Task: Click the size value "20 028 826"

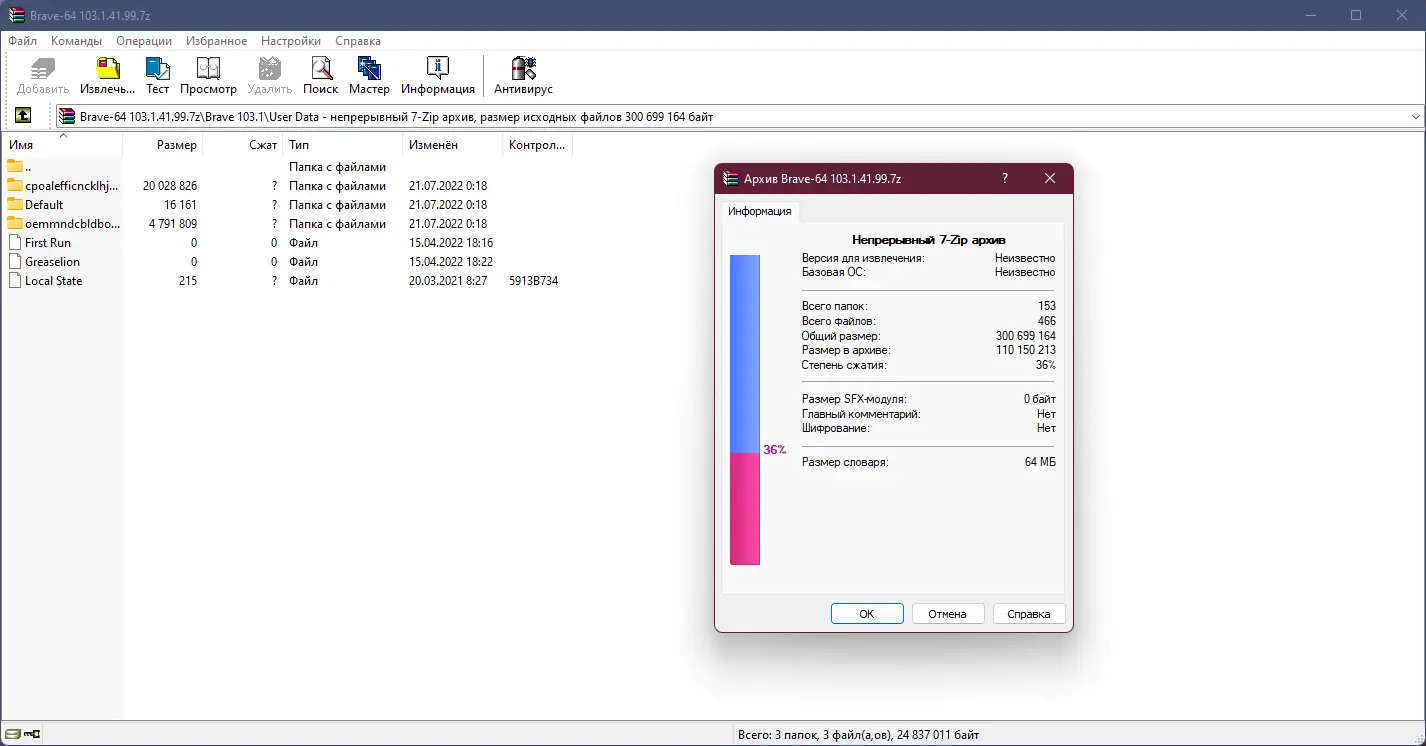Action: (x=170, y=186)
